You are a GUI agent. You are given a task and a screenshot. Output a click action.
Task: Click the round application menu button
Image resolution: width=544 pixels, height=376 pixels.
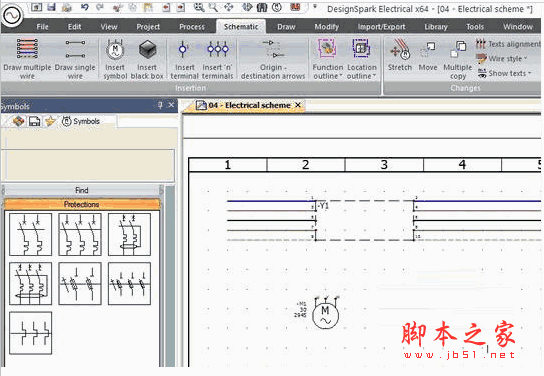point(11,15)
